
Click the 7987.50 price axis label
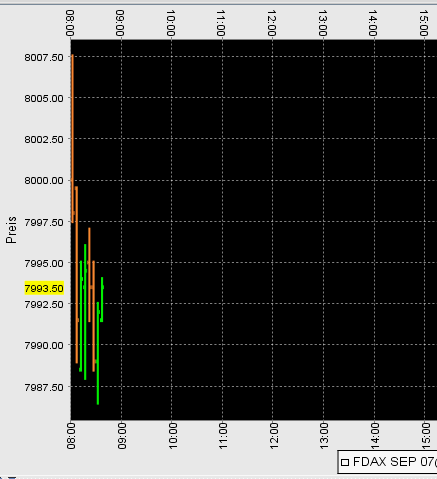pos(44,387)
